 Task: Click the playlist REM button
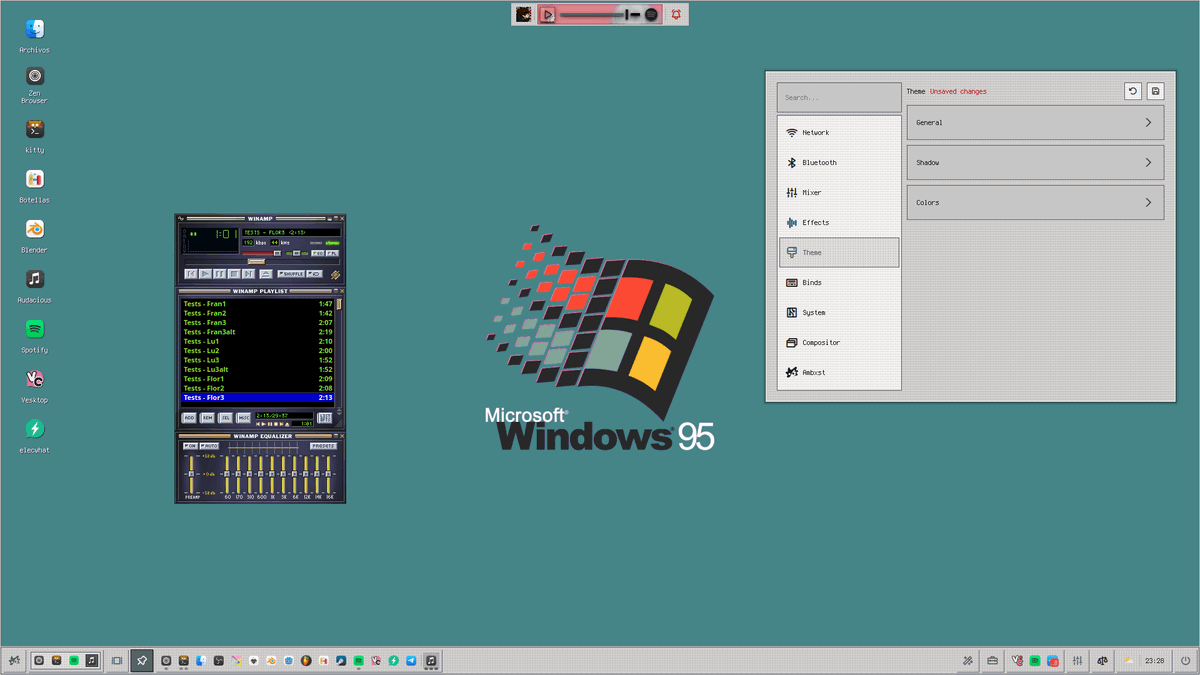pyautogui.click(x=207, y=418)
